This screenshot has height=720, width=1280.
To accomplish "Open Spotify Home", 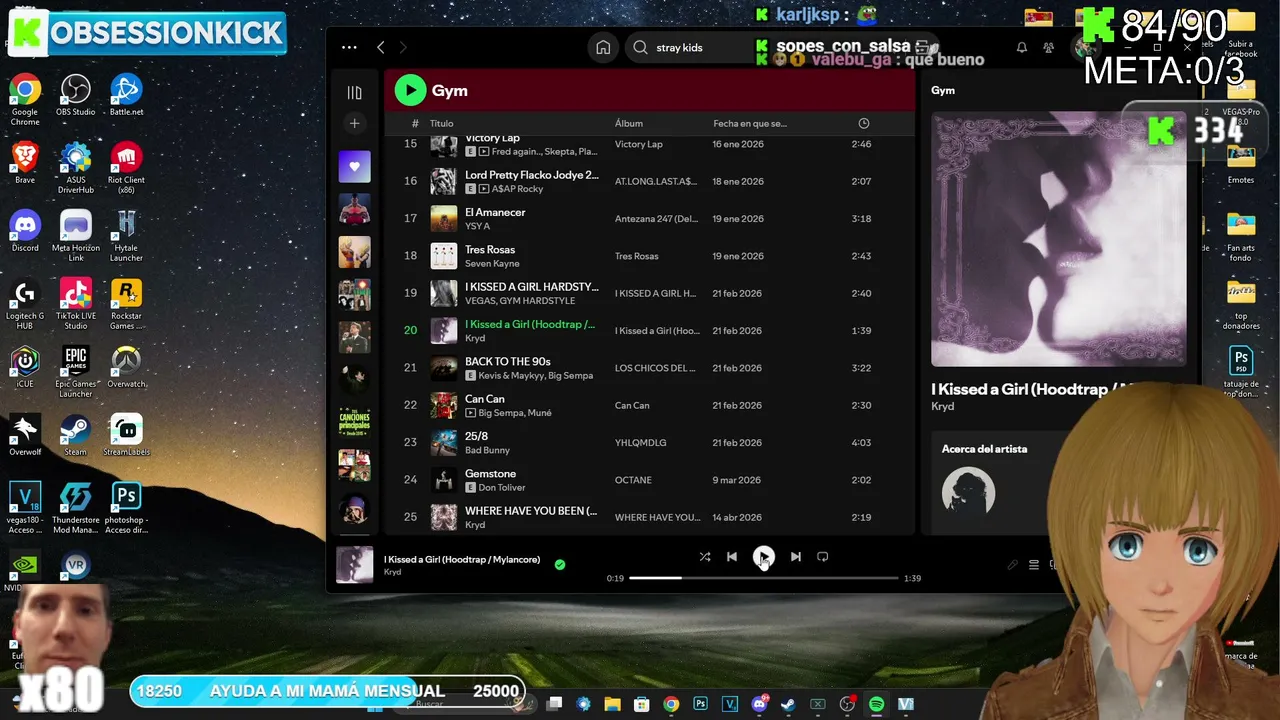I will pyautogui.click(x=603, y=47).
